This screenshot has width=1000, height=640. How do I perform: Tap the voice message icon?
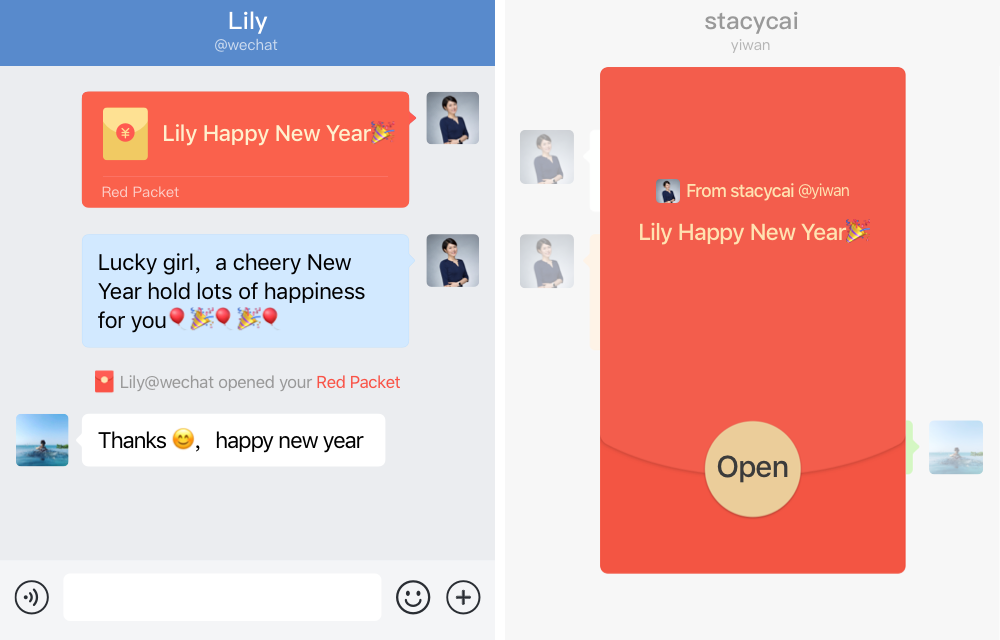coord(31,597)
